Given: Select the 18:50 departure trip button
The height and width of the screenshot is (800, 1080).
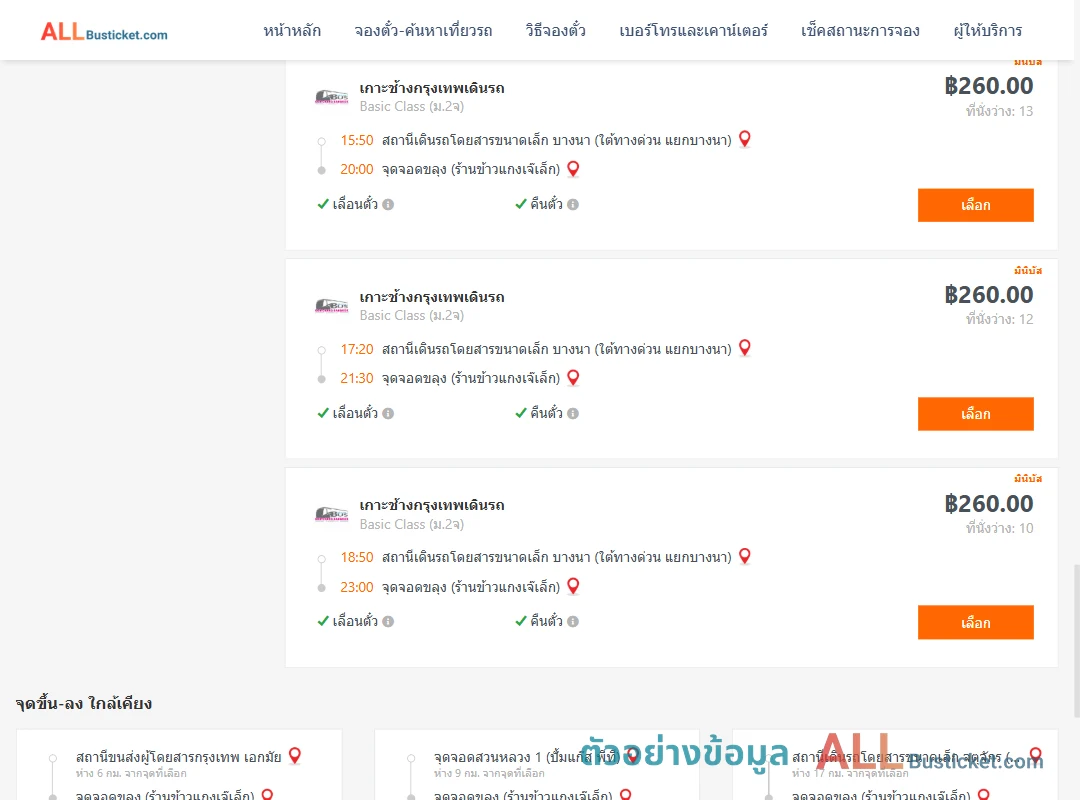Looking at the screenshot, I should 975,623.
